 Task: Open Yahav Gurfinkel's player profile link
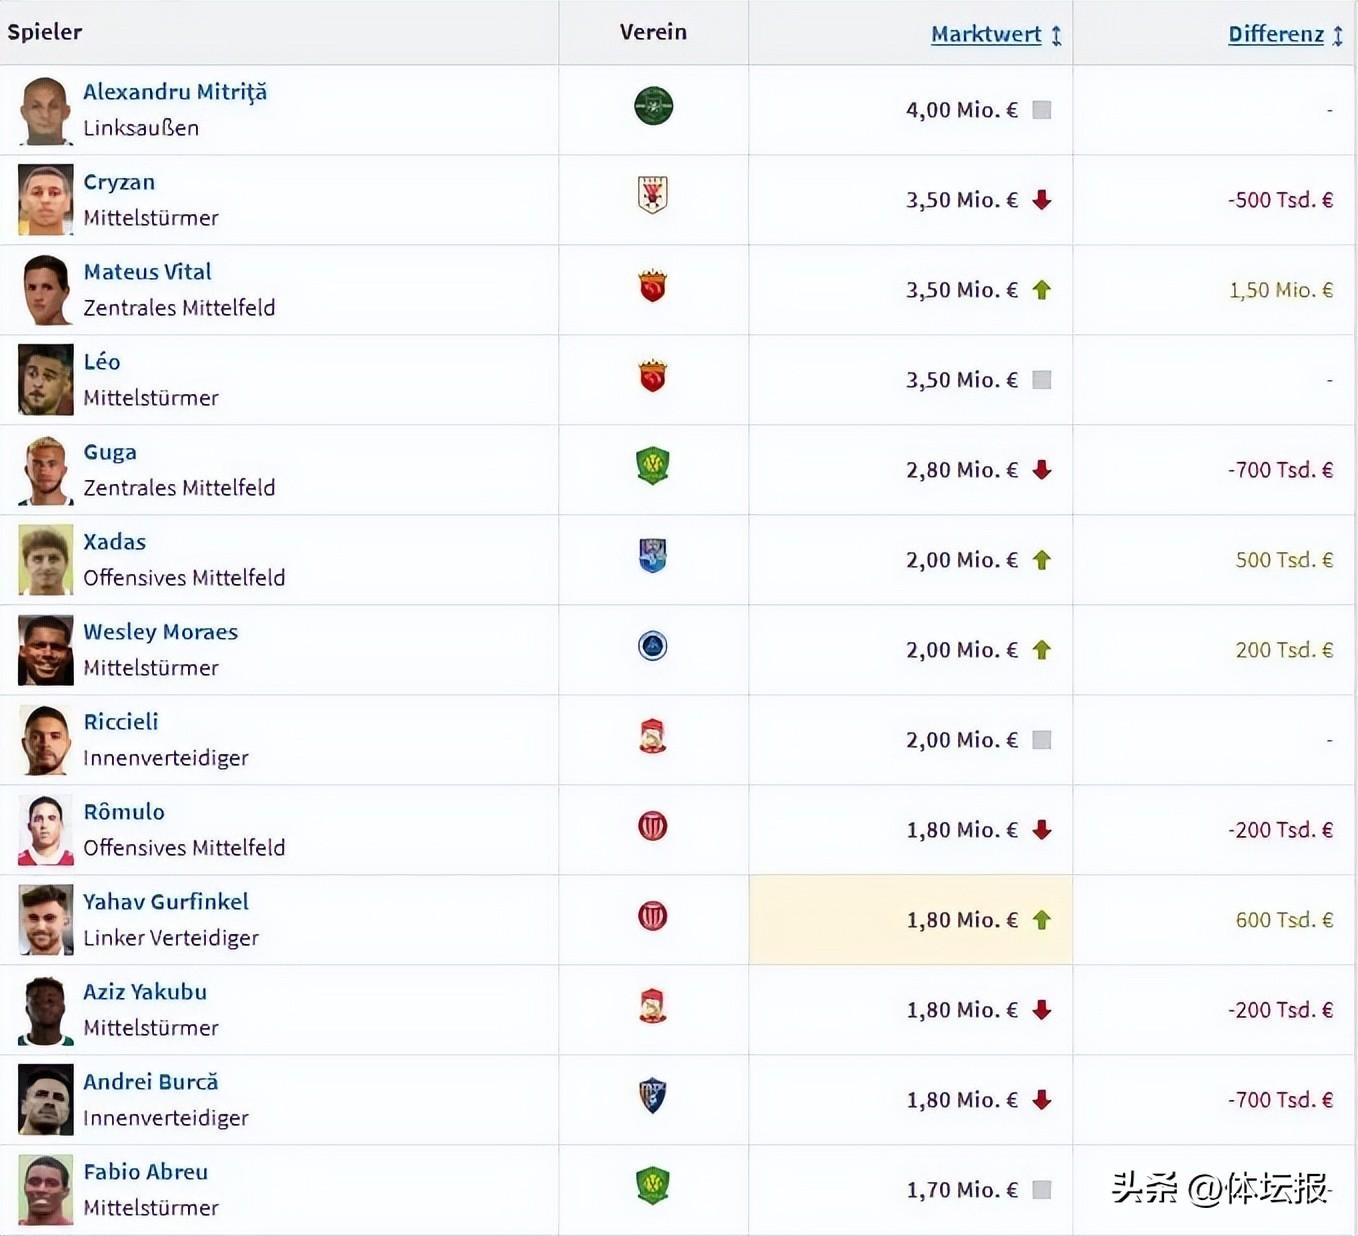(x=166, y=902)
